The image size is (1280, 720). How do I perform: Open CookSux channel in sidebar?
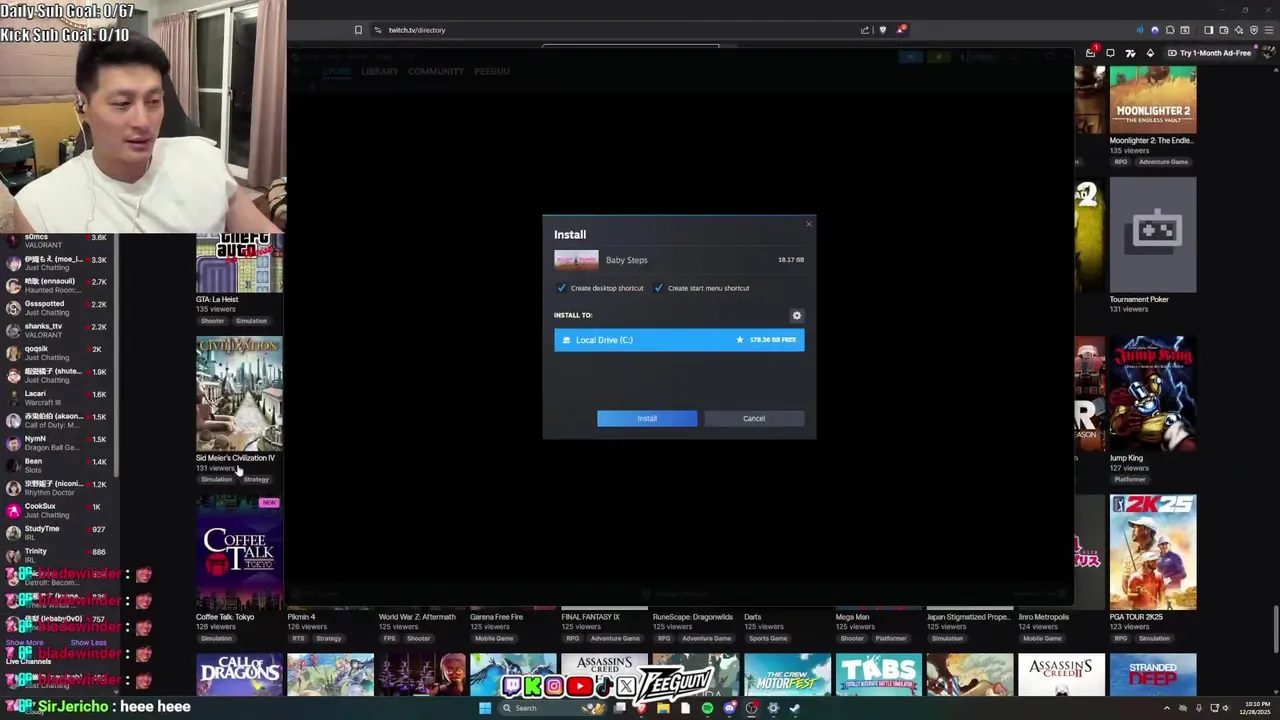[x=60, y=510]
